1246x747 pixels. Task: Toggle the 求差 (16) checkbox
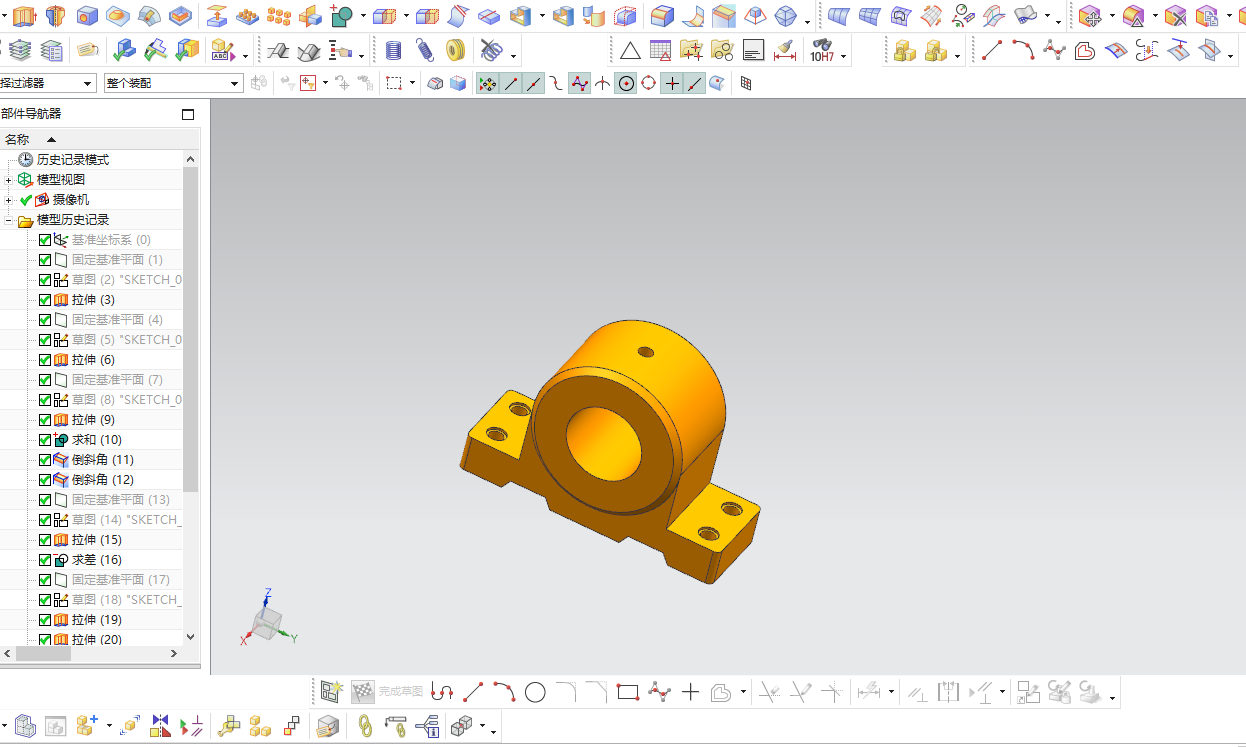(45, 560)
